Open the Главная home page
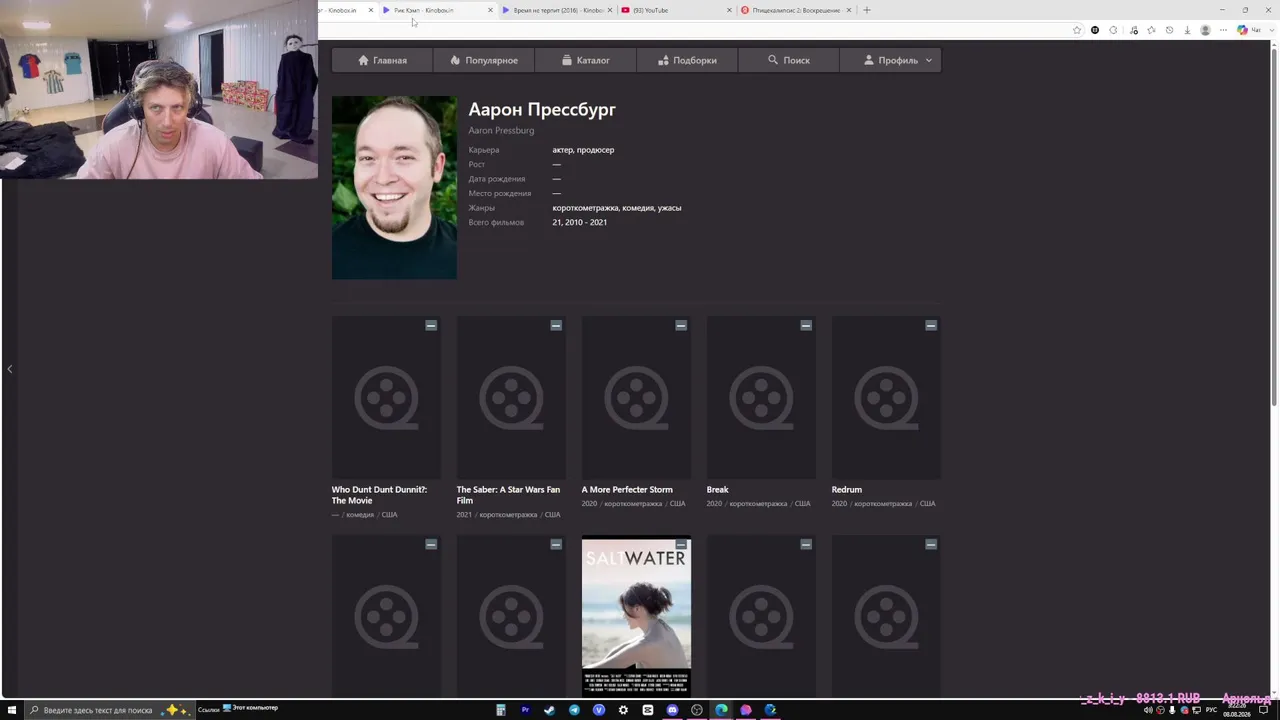 [x=382, y=60]
